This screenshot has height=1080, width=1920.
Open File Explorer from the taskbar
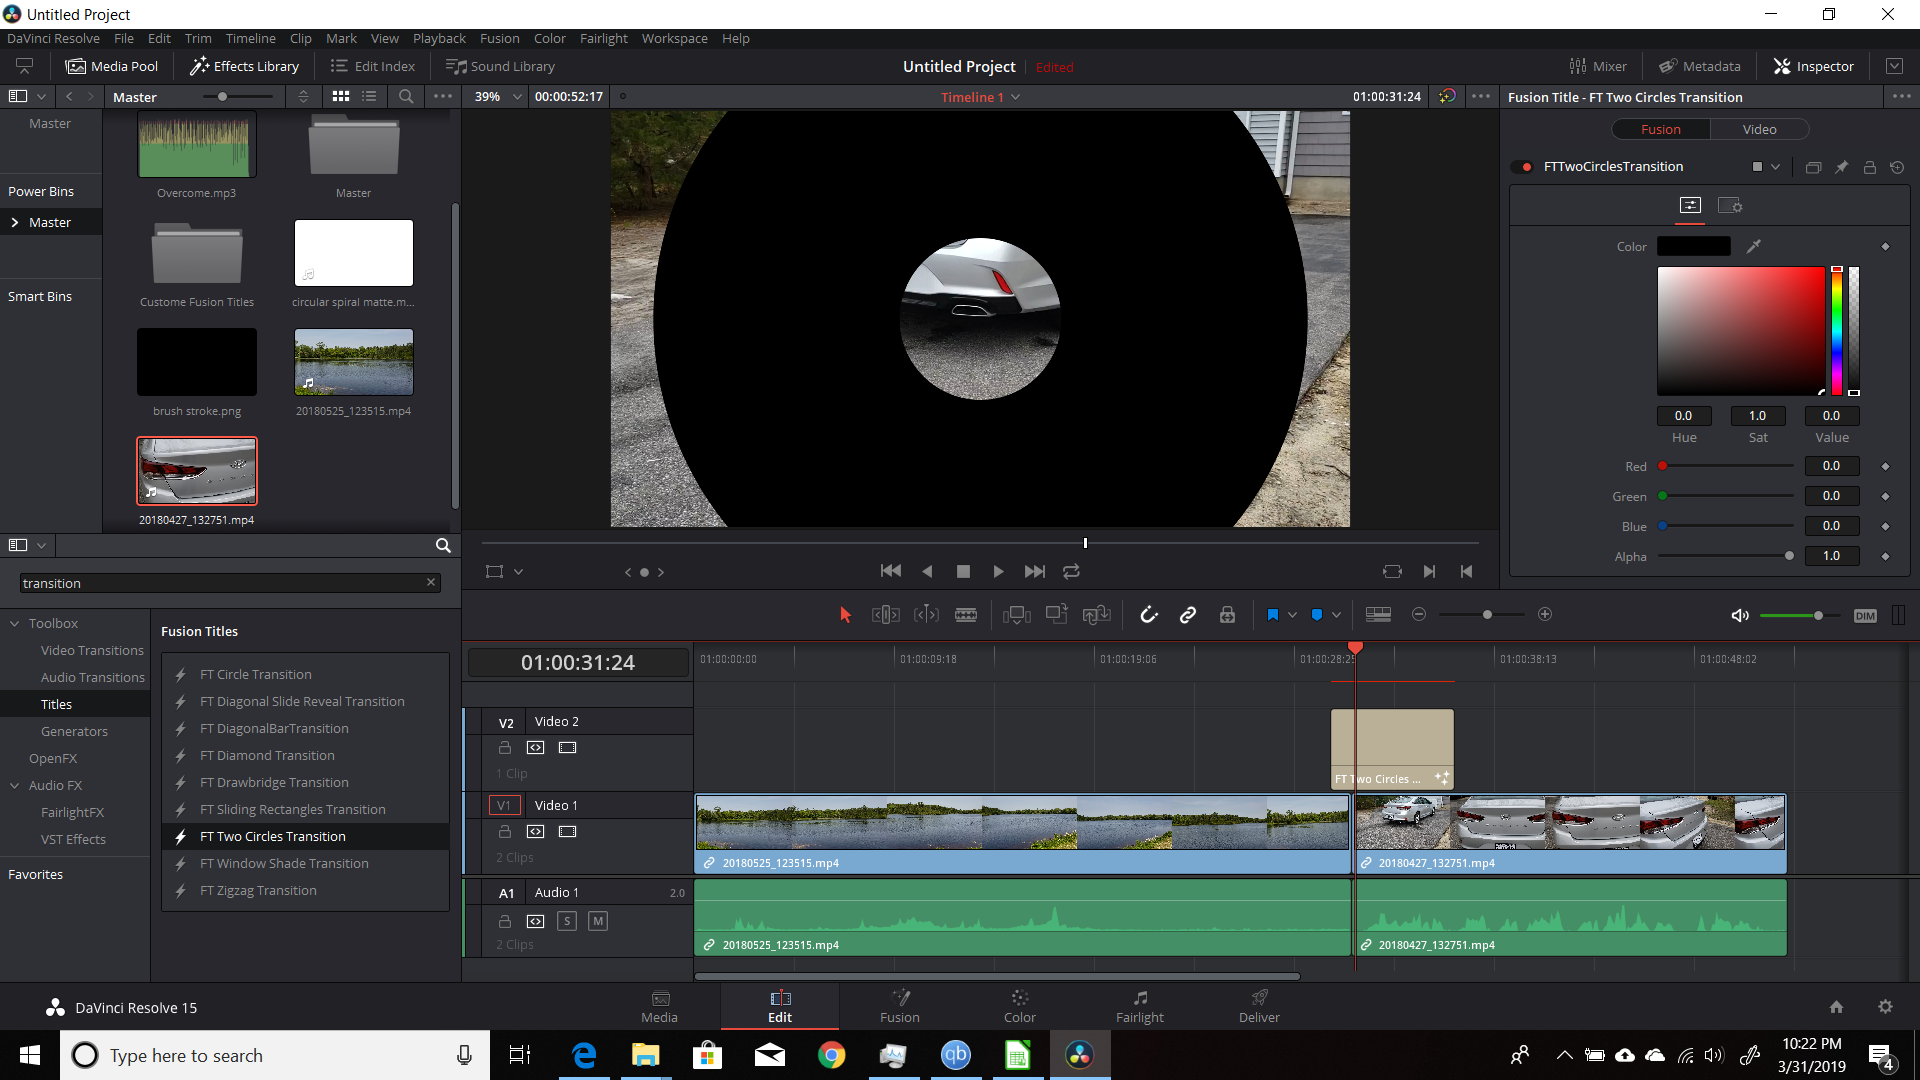click(646, 1055)
